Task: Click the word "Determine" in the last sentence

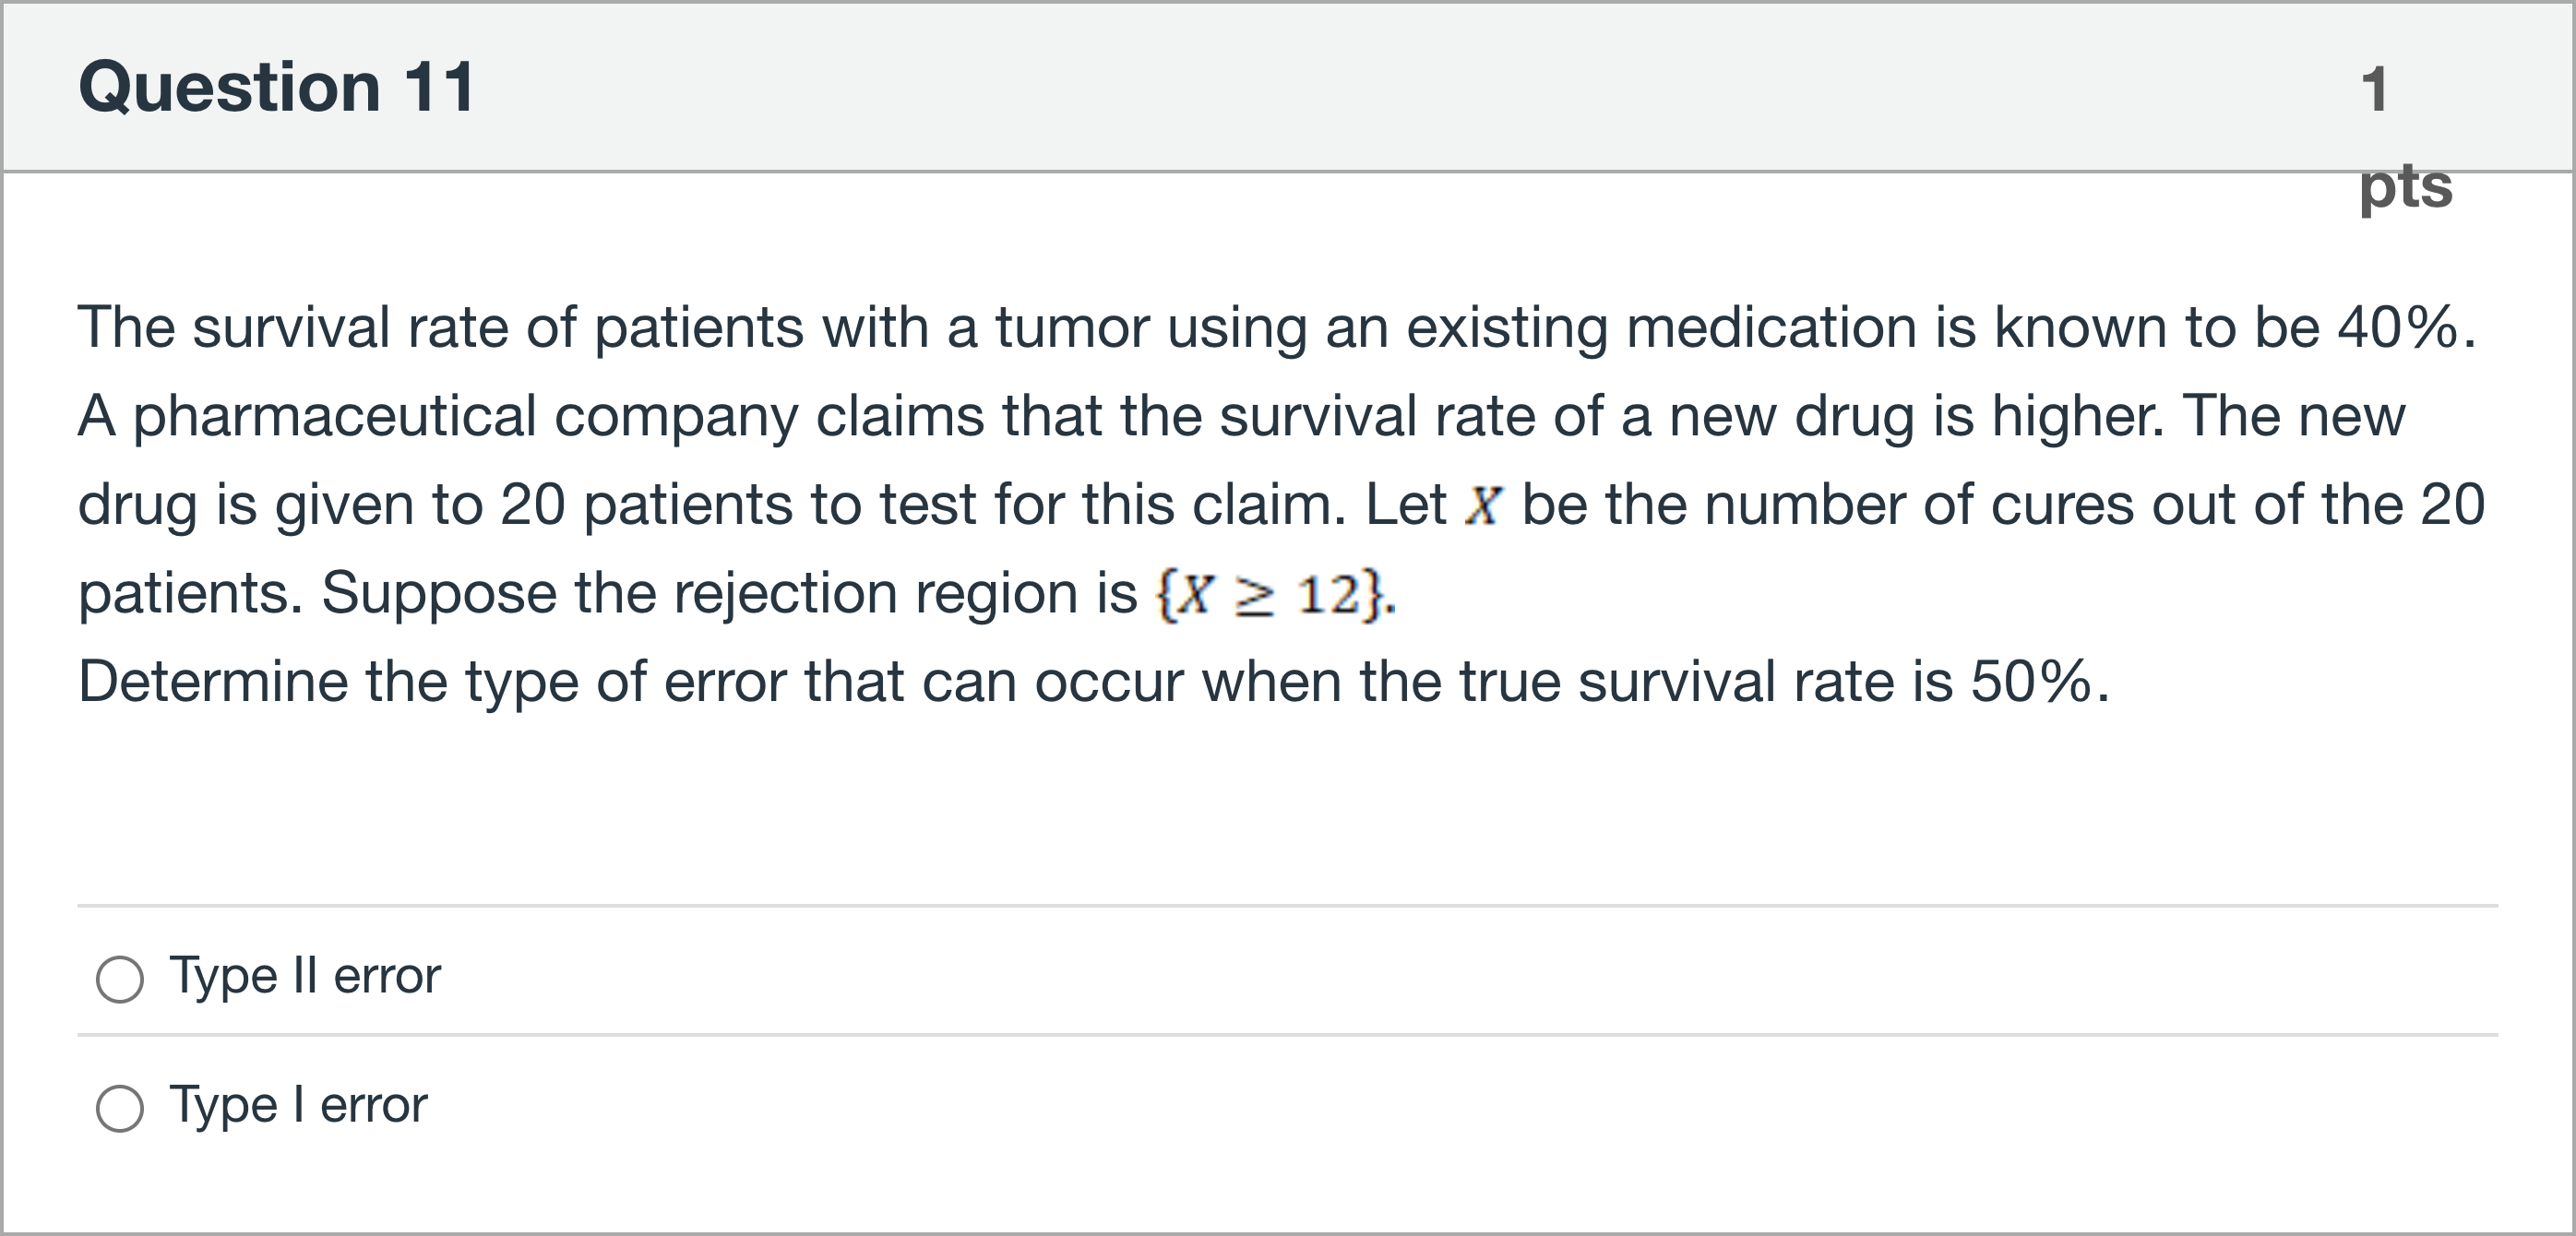Action: [x=212, y=682]
